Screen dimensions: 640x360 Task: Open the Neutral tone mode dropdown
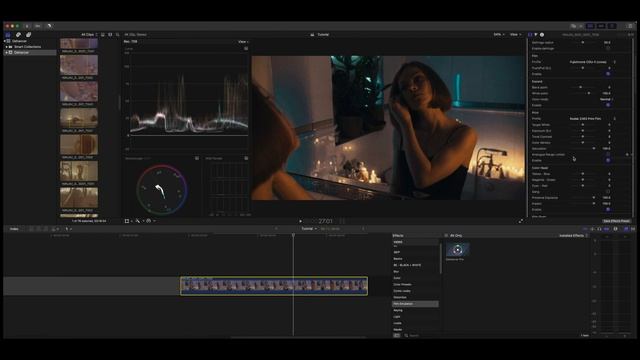tap(607, 99)
